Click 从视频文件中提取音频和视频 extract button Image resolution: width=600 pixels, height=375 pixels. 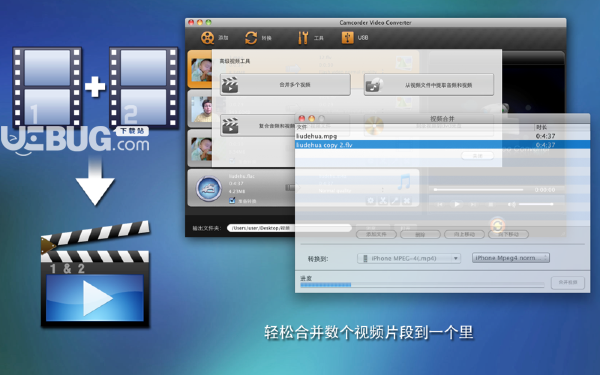coord(429,85)
